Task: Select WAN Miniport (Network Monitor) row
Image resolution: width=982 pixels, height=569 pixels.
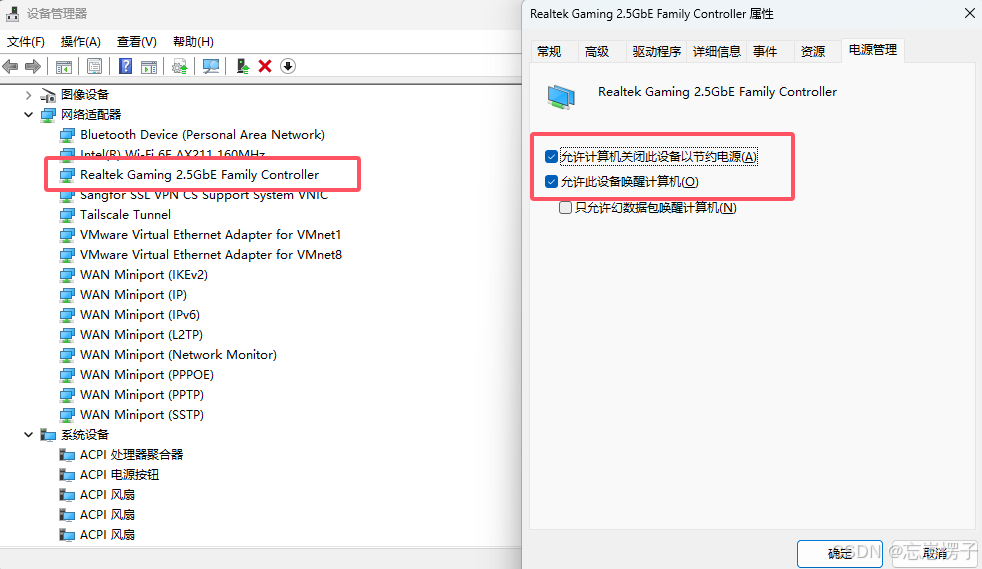Action: click(178, 355)
